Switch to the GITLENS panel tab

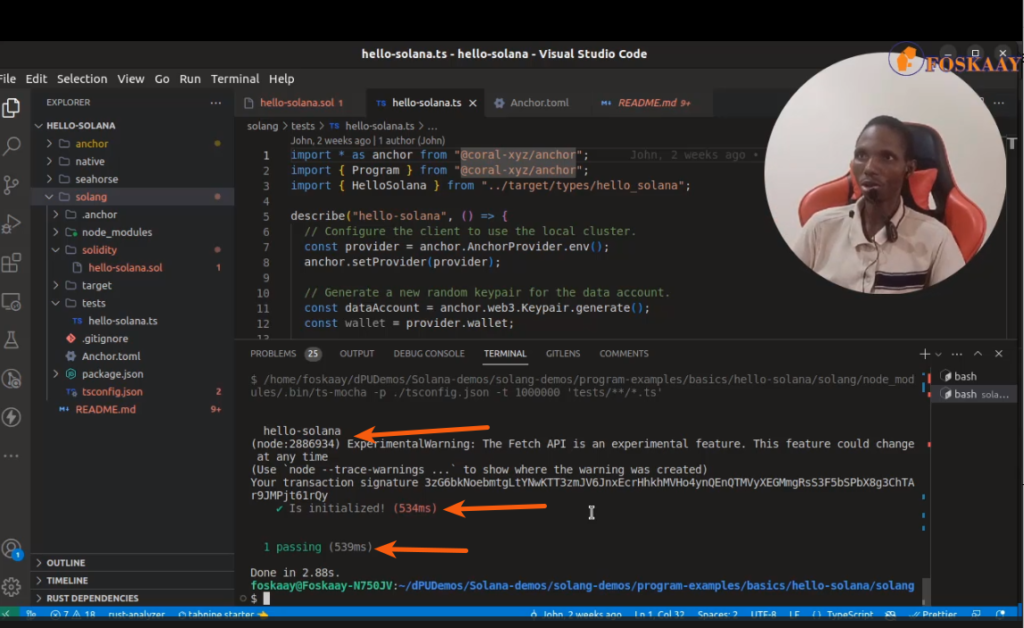563,354
